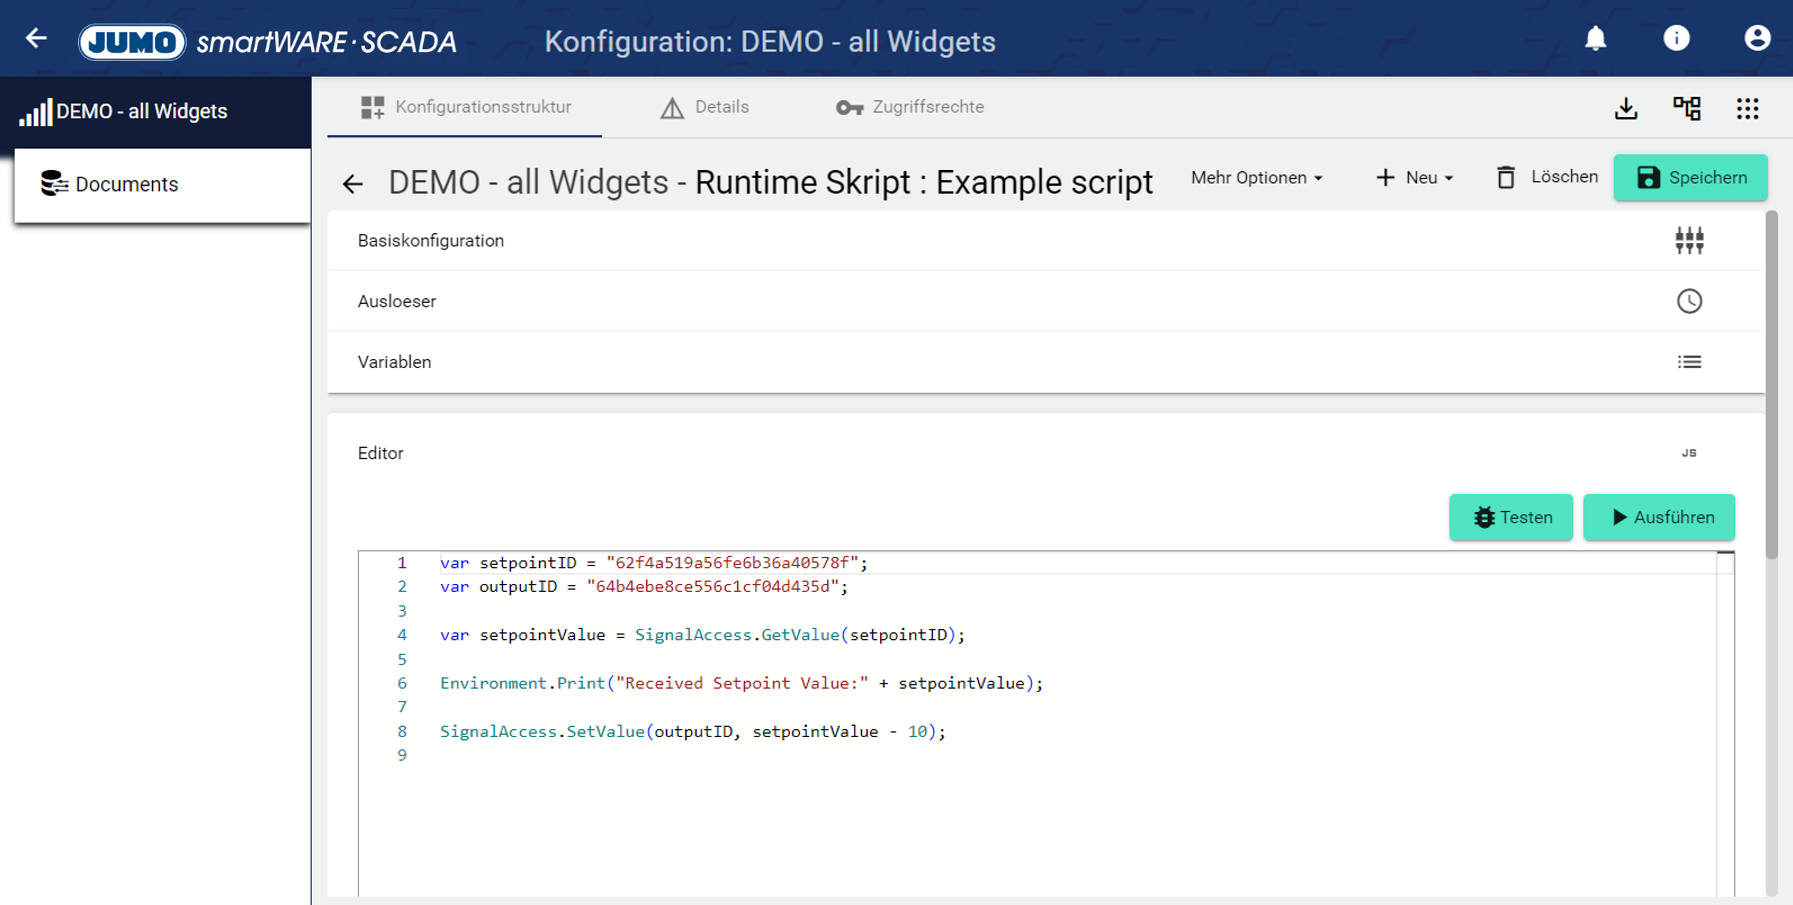Open the info icon in header
This screenshot has height=905, width=1793.
(1676, 39)
